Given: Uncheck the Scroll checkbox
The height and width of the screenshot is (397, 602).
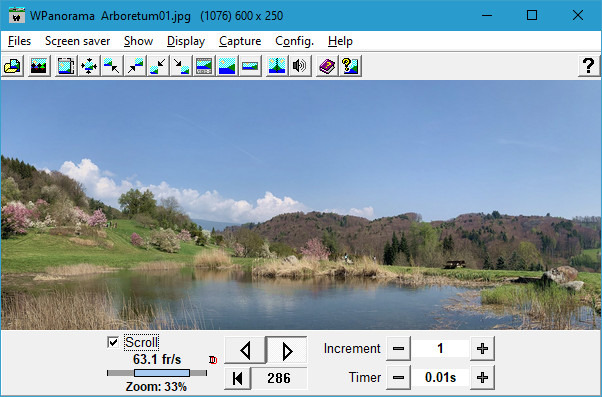Looking at the screenshot, I should click(113, 342).
